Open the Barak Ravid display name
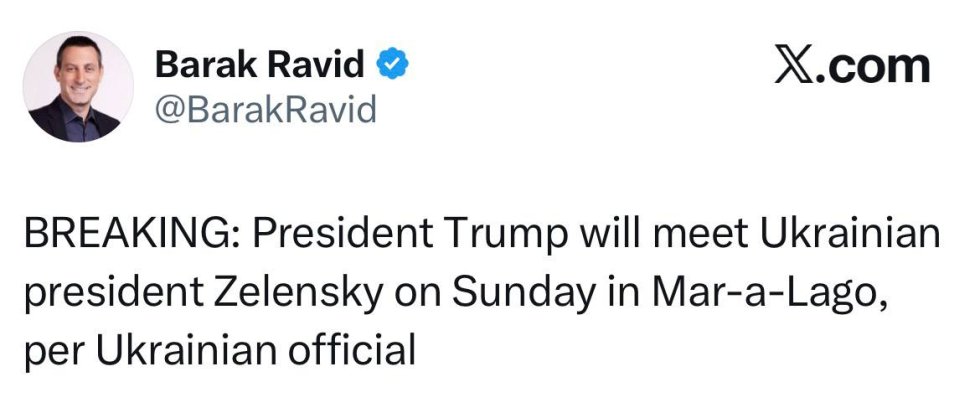The width and height of the screenshot is (980, 413). click(x=259, y=66)
